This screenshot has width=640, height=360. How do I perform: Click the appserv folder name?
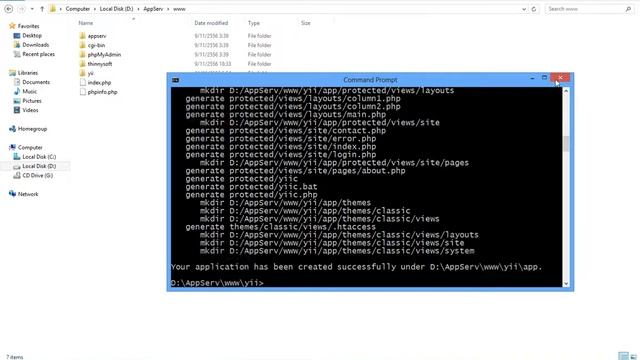click(97, 36)
